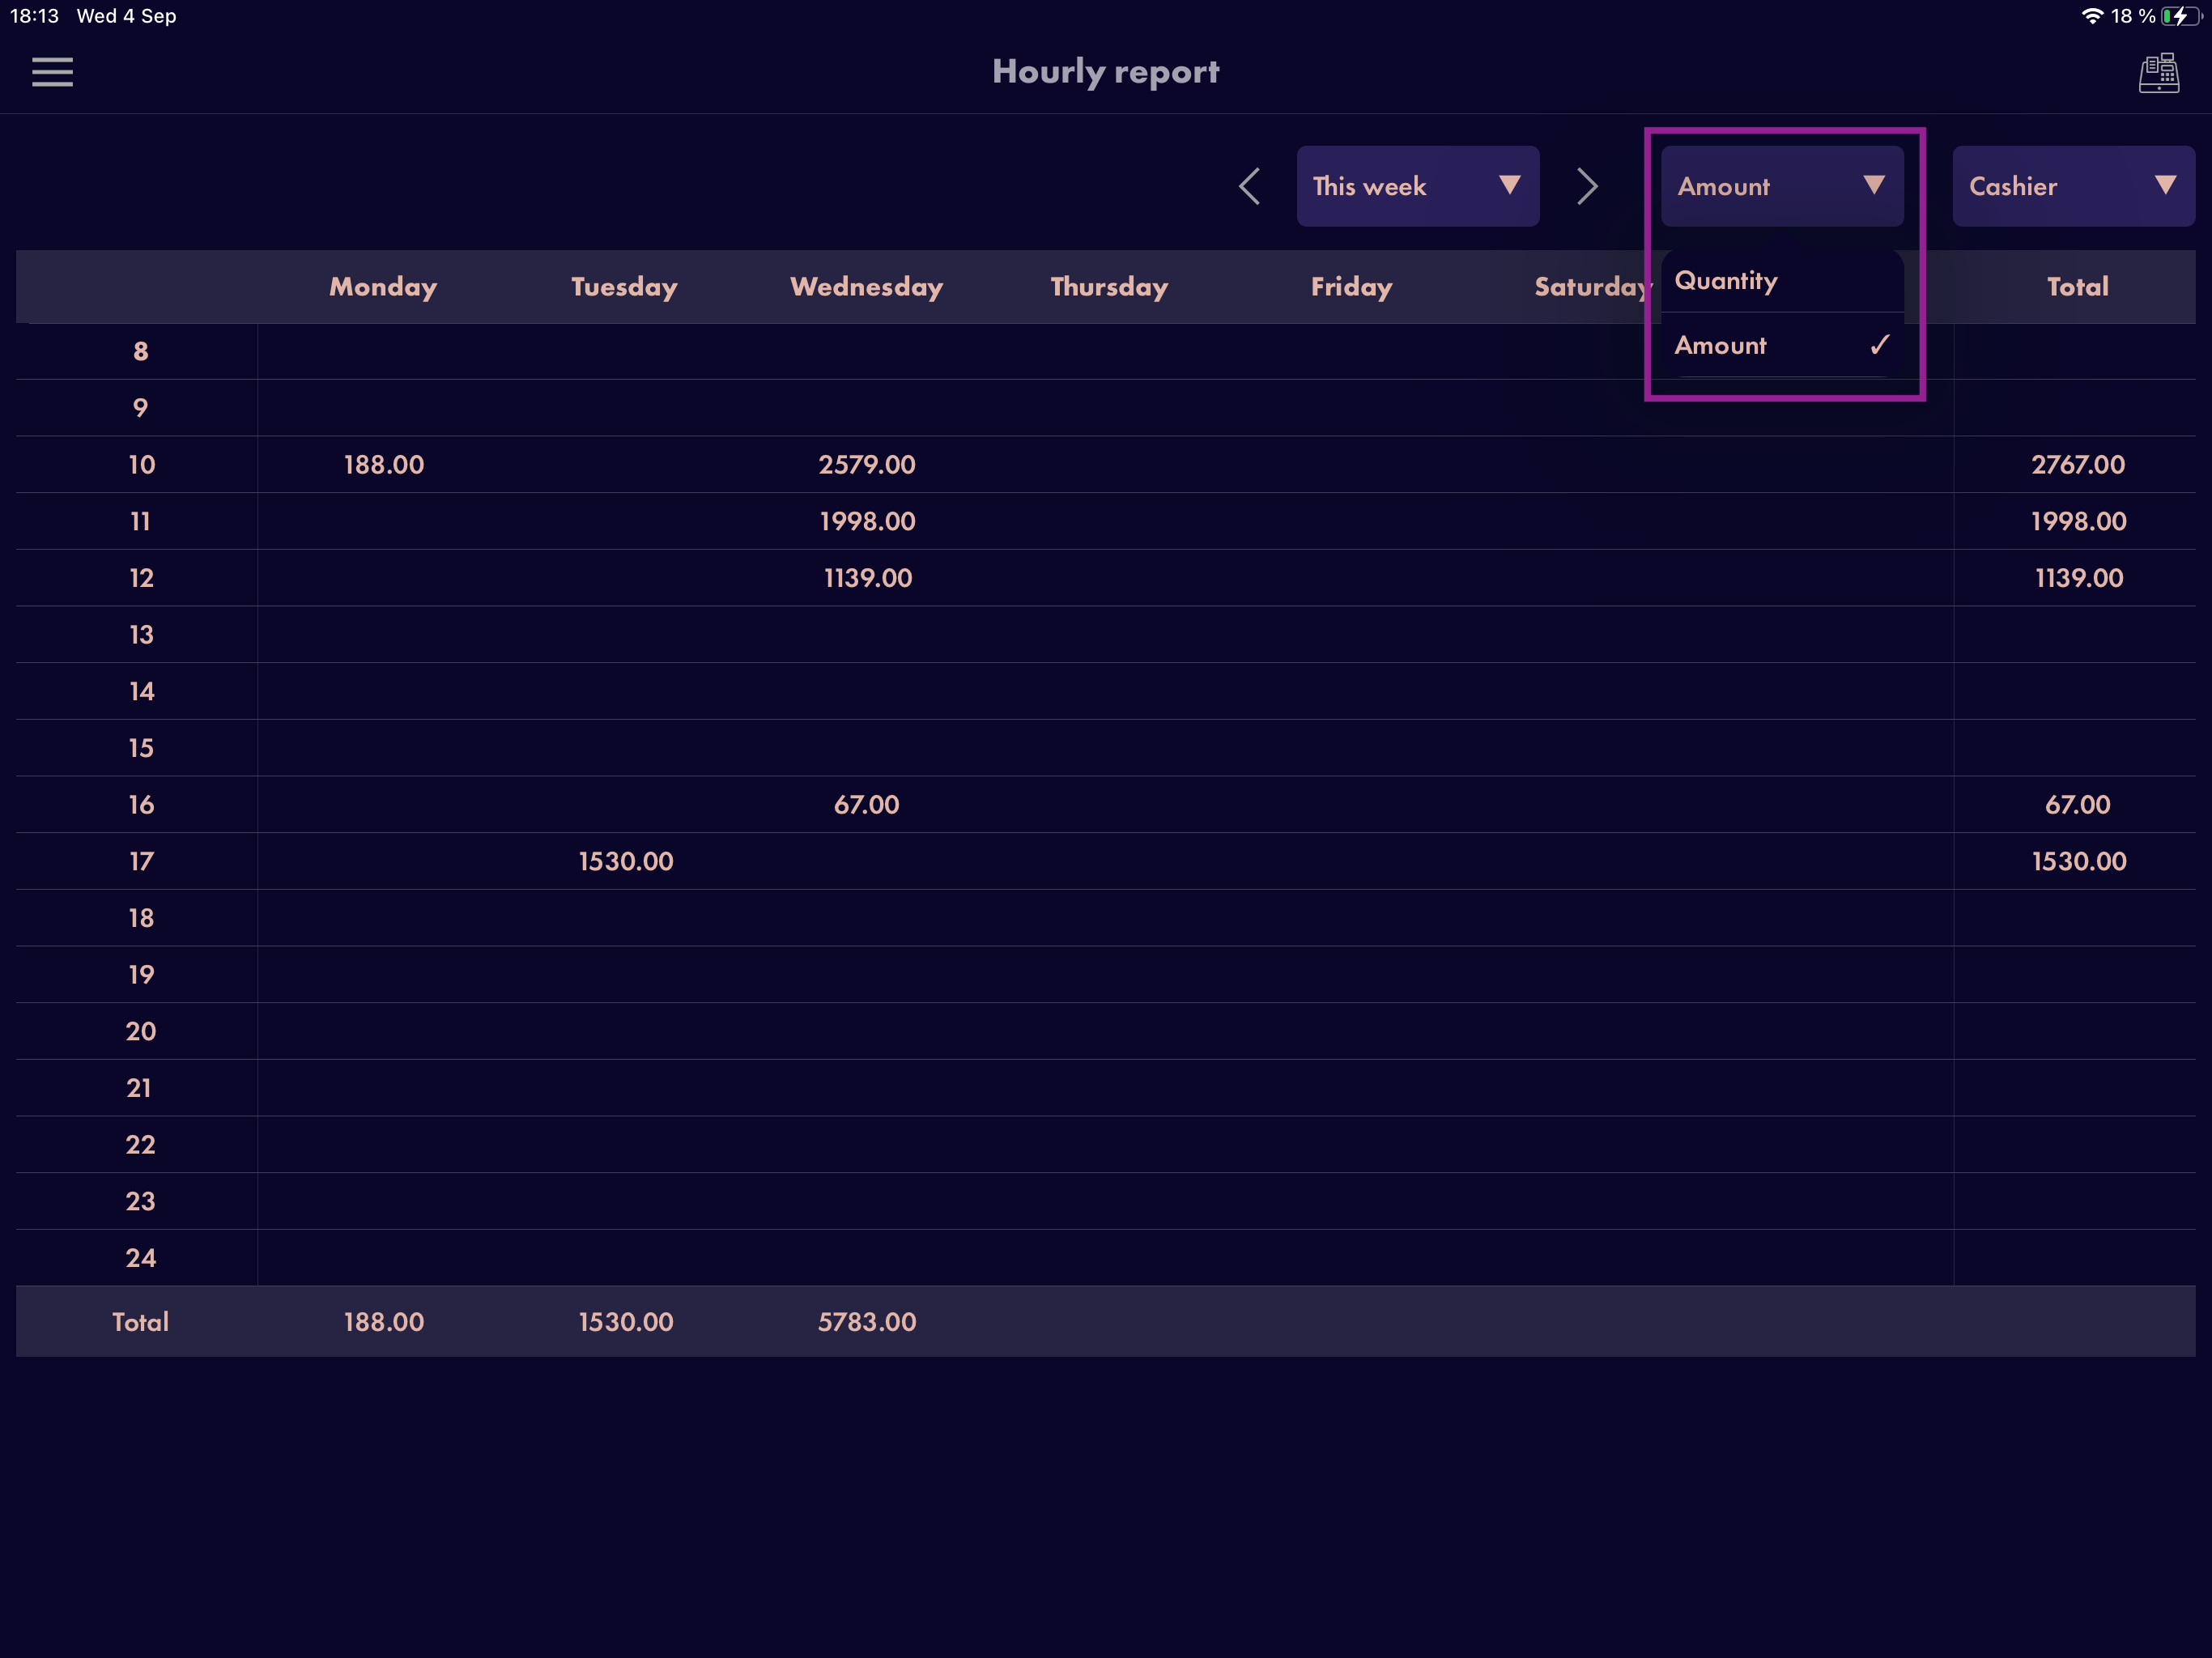Click the Friday column header
The height and width of the screenshot is (1658, 2212).
1351,287
